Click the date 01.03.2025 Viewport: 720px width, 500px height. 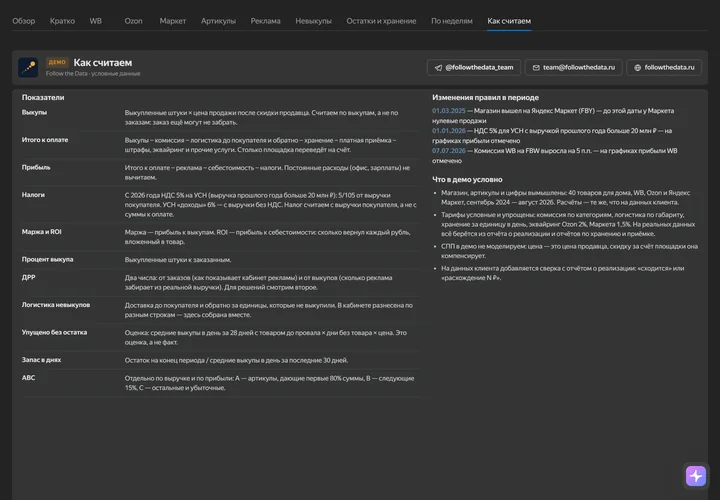tap(449, 111)
